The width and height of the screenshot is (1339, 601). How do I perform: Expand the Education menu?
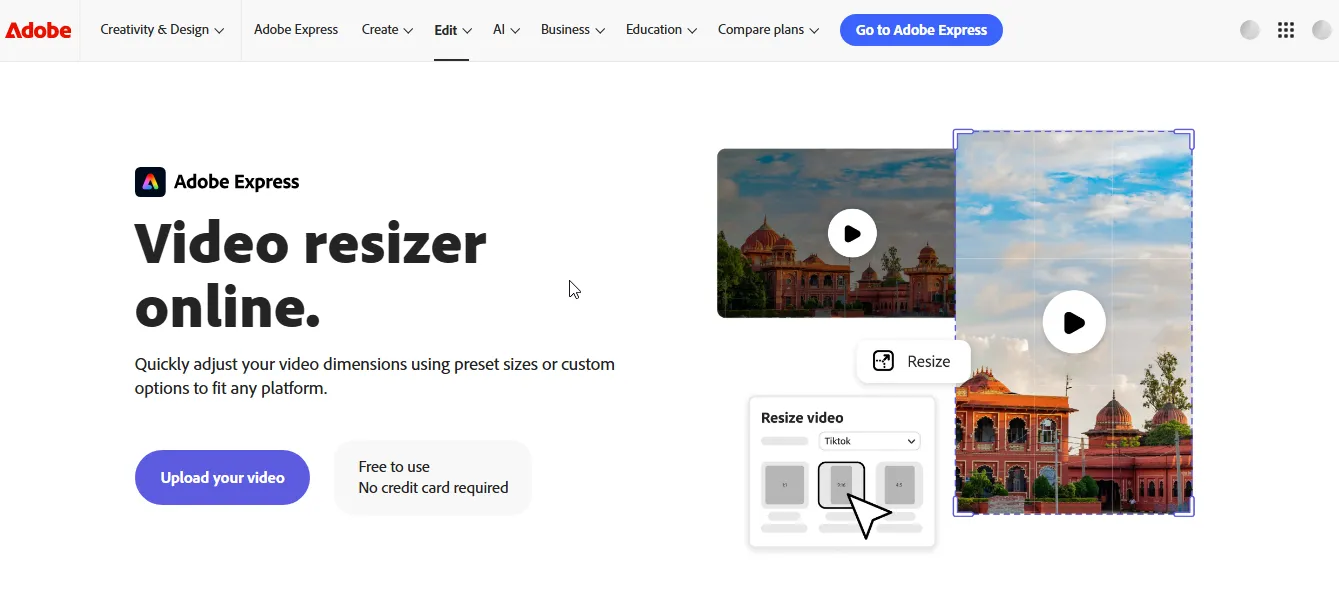(x=661, y=30)
